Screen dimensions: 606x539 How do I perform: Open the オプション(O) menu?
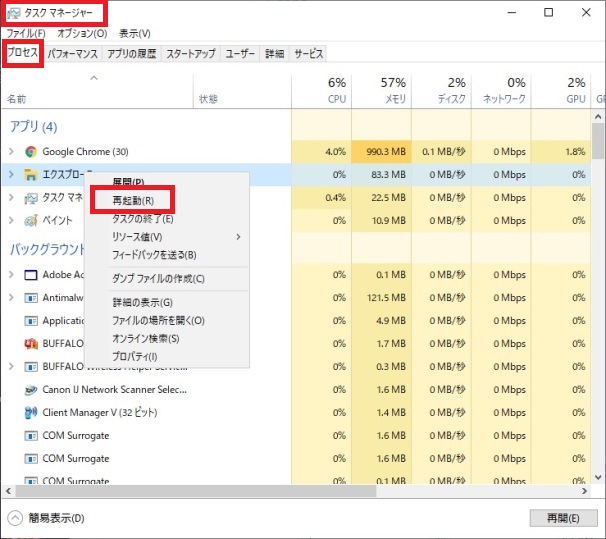point(82,34)
